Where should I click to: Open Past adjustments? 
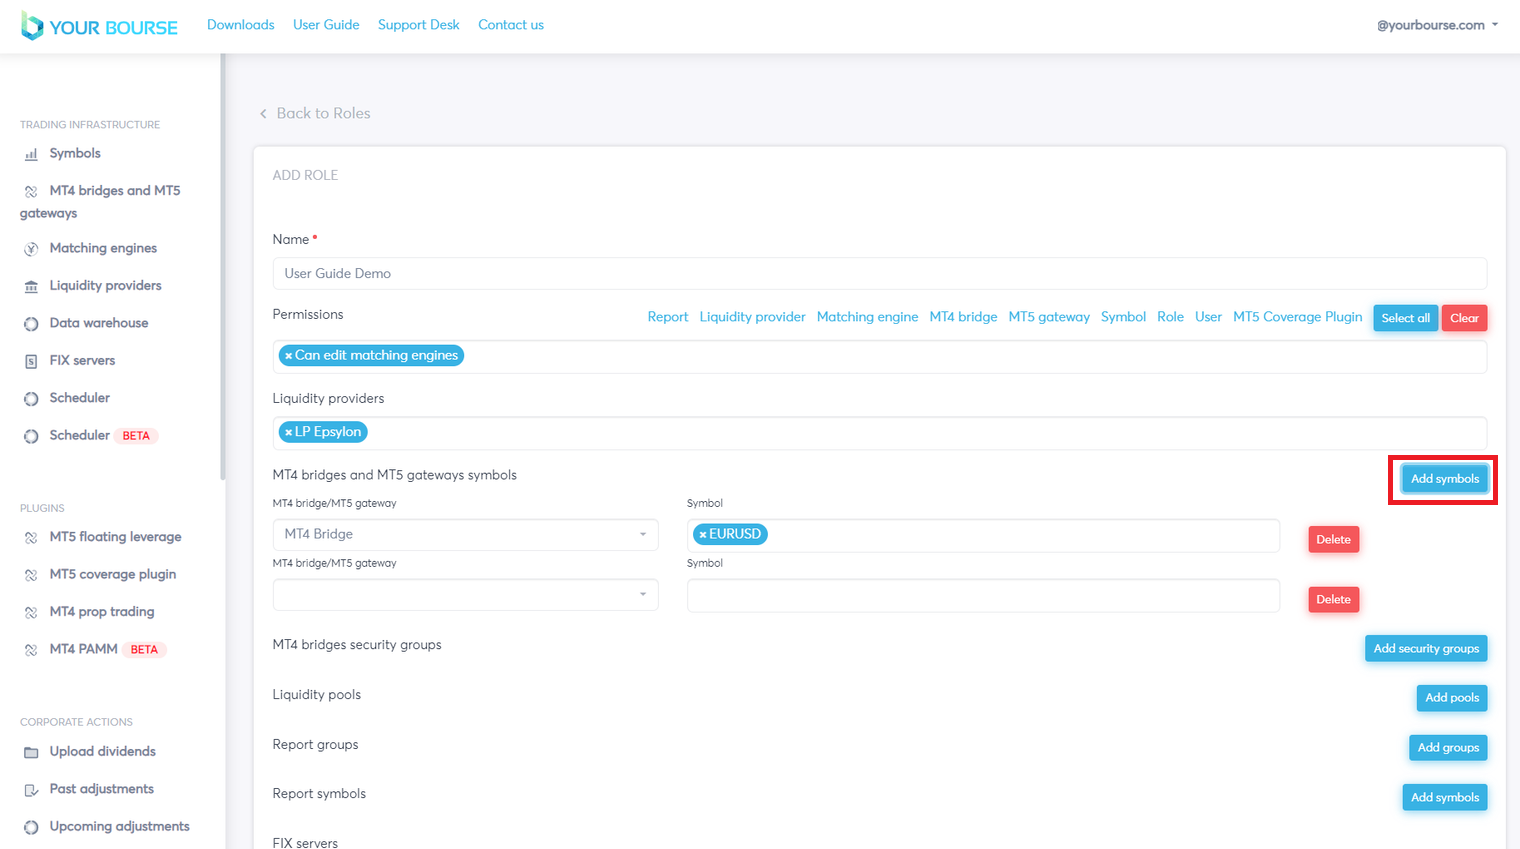point(102,790)
